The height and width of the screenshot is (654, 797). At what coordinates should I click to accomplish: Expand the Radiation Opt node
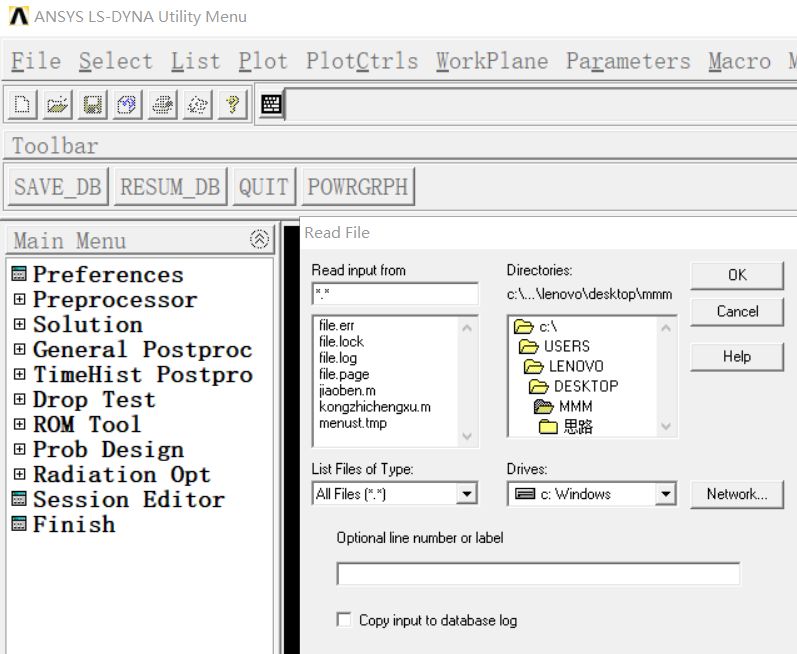tap(19, 474)
